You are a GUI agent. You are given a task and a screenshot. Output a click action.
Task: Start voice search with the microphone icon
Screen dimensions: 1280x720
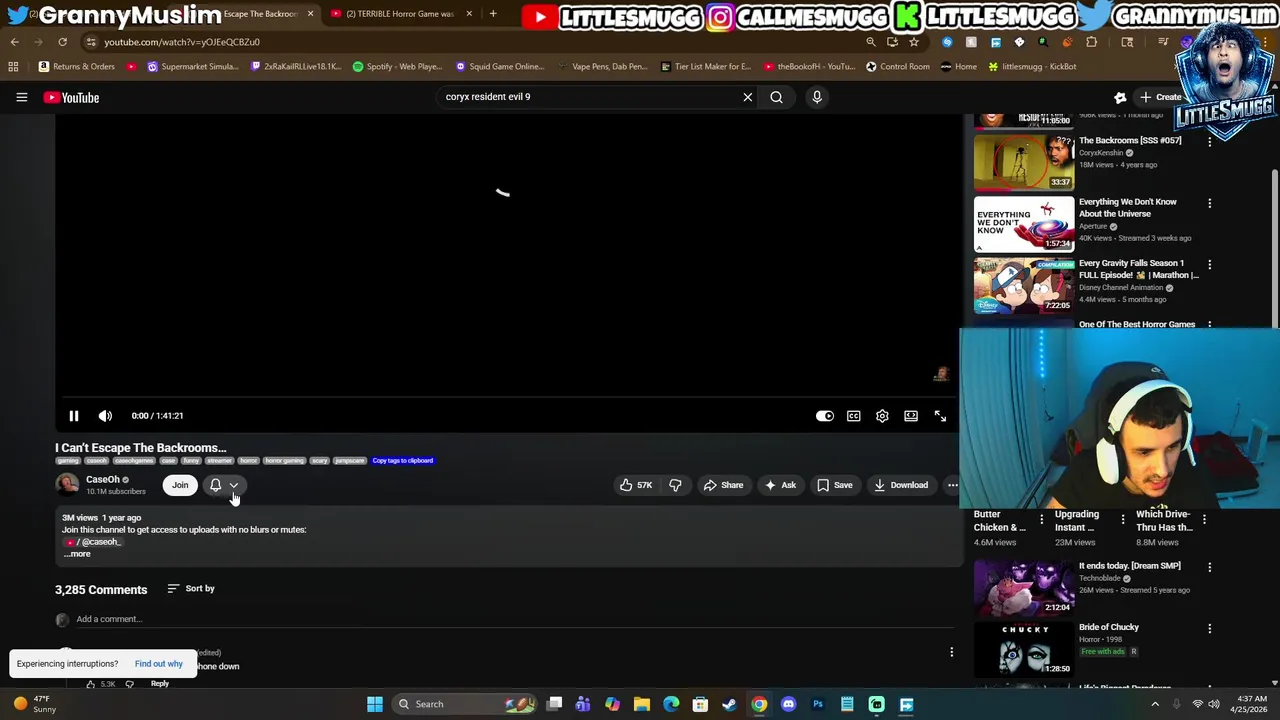click(x=817, y=97)
